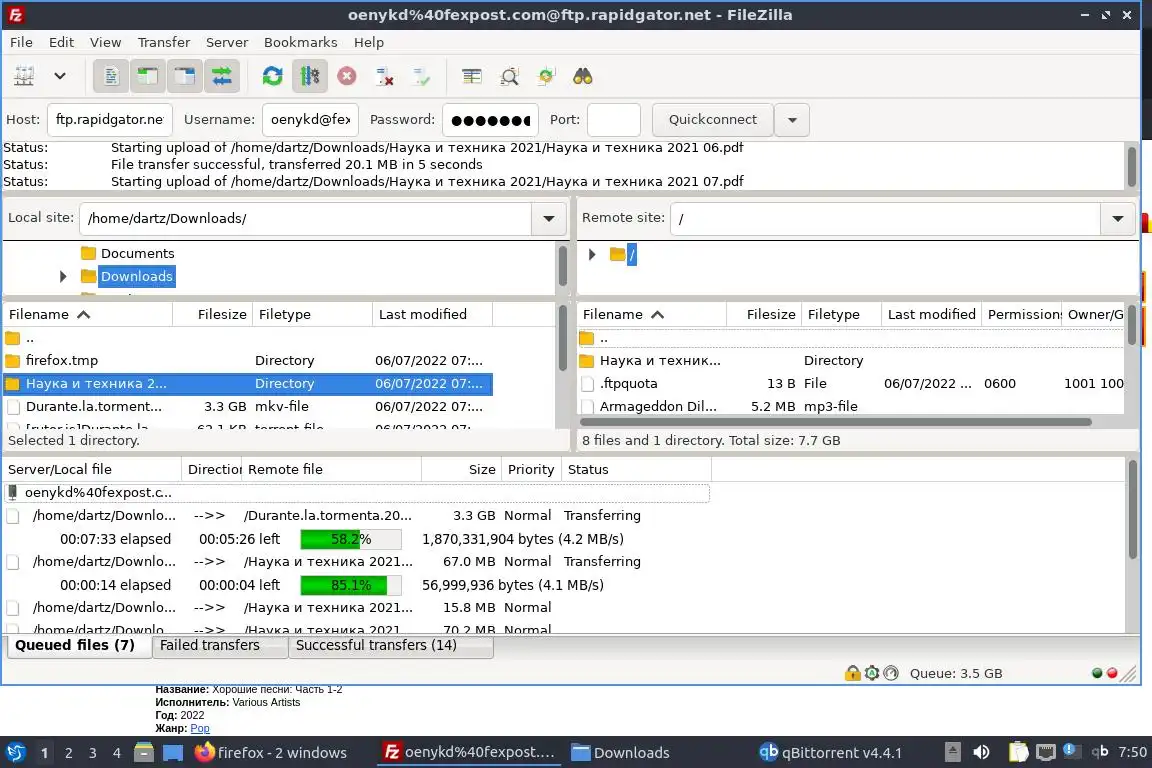Focus the Port input field

coord(613,119)
